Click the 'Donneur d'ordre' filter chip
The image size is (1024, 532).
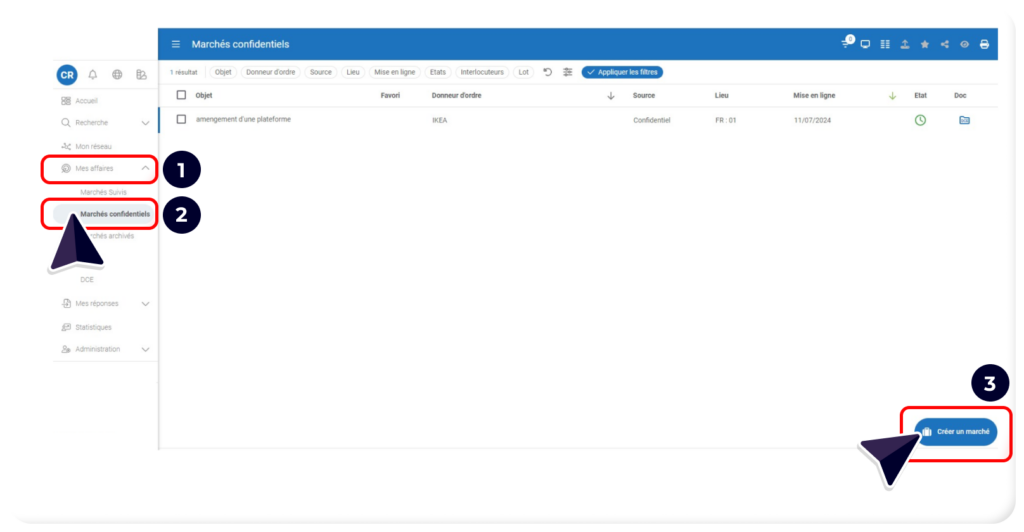(x=271, y=72)
